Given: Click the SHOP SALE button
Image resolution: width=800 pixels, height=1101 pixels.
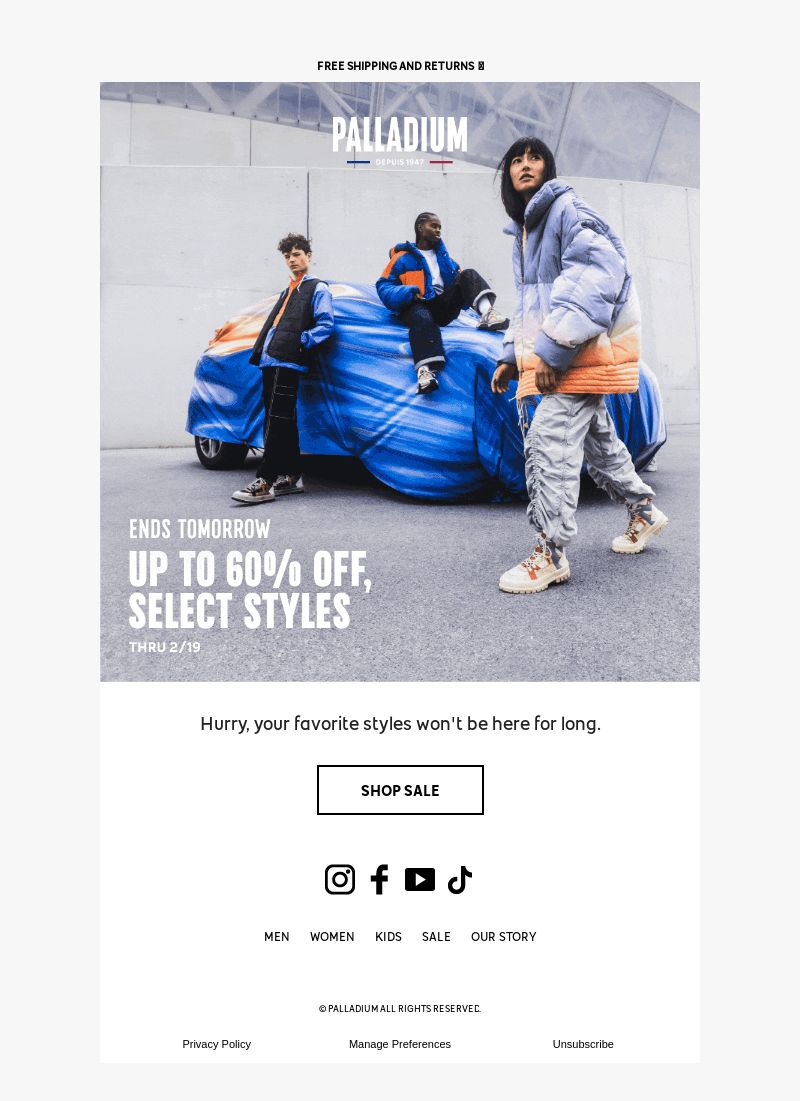Looking at the screenshot, I should pos(400,790).
